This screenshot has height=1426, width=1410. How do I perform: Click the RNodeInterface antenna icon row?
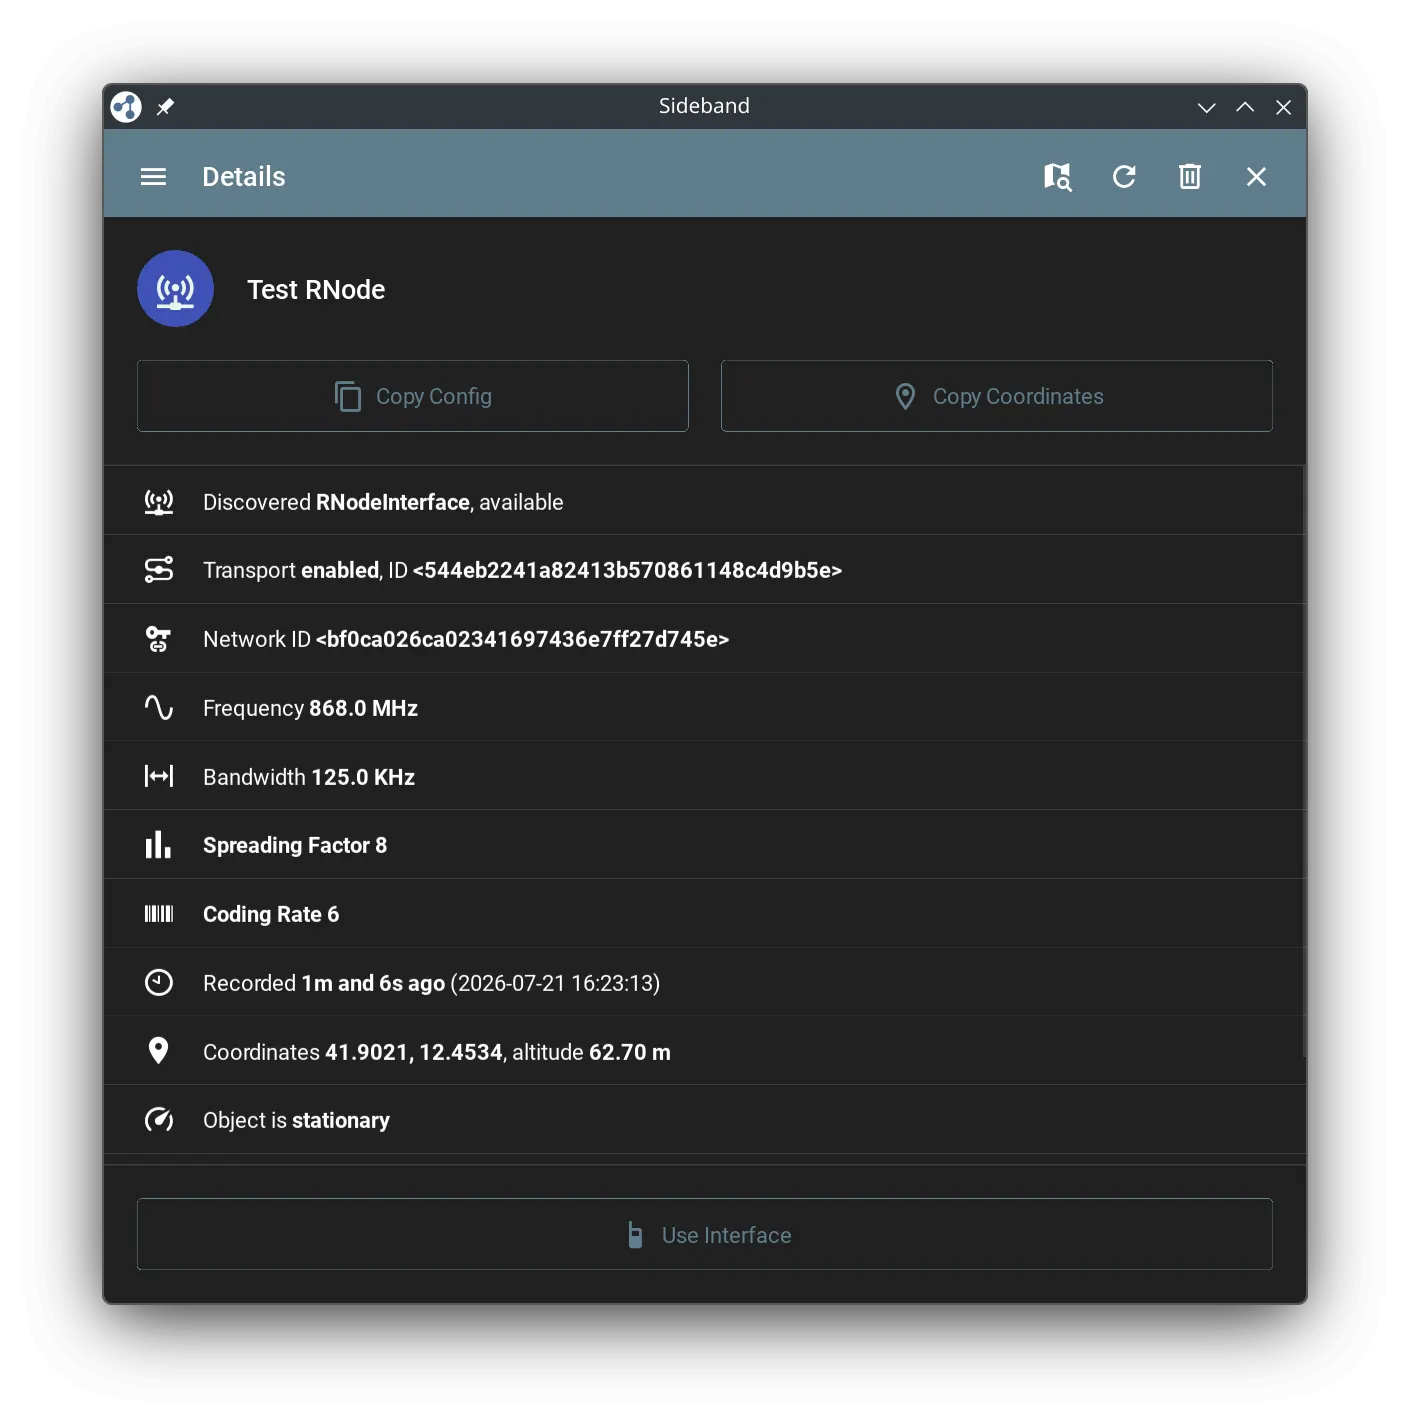pos(158,502)
